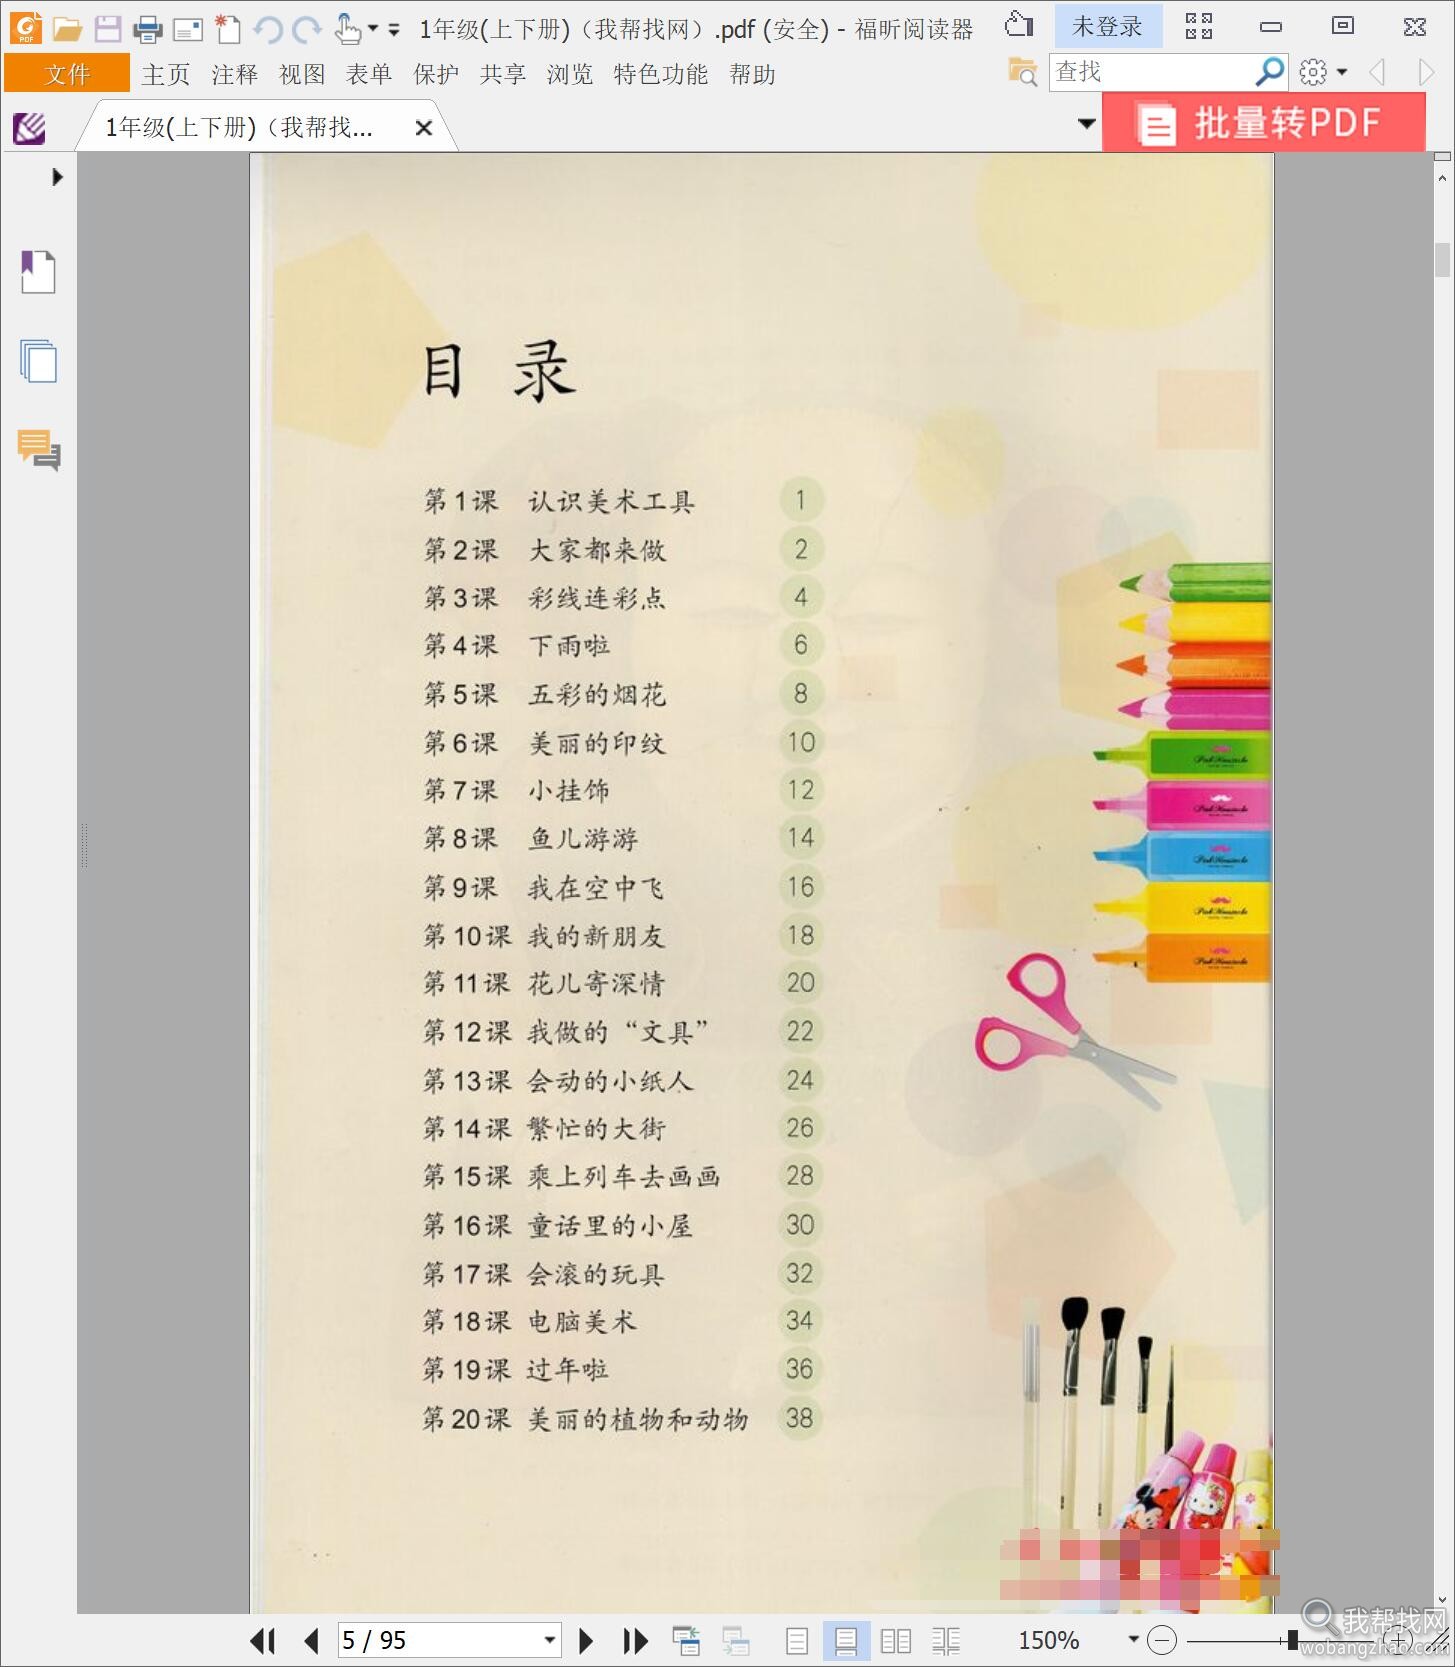
Task: Select the 1年级(上下册) document tab
Action: coord(239,127)
